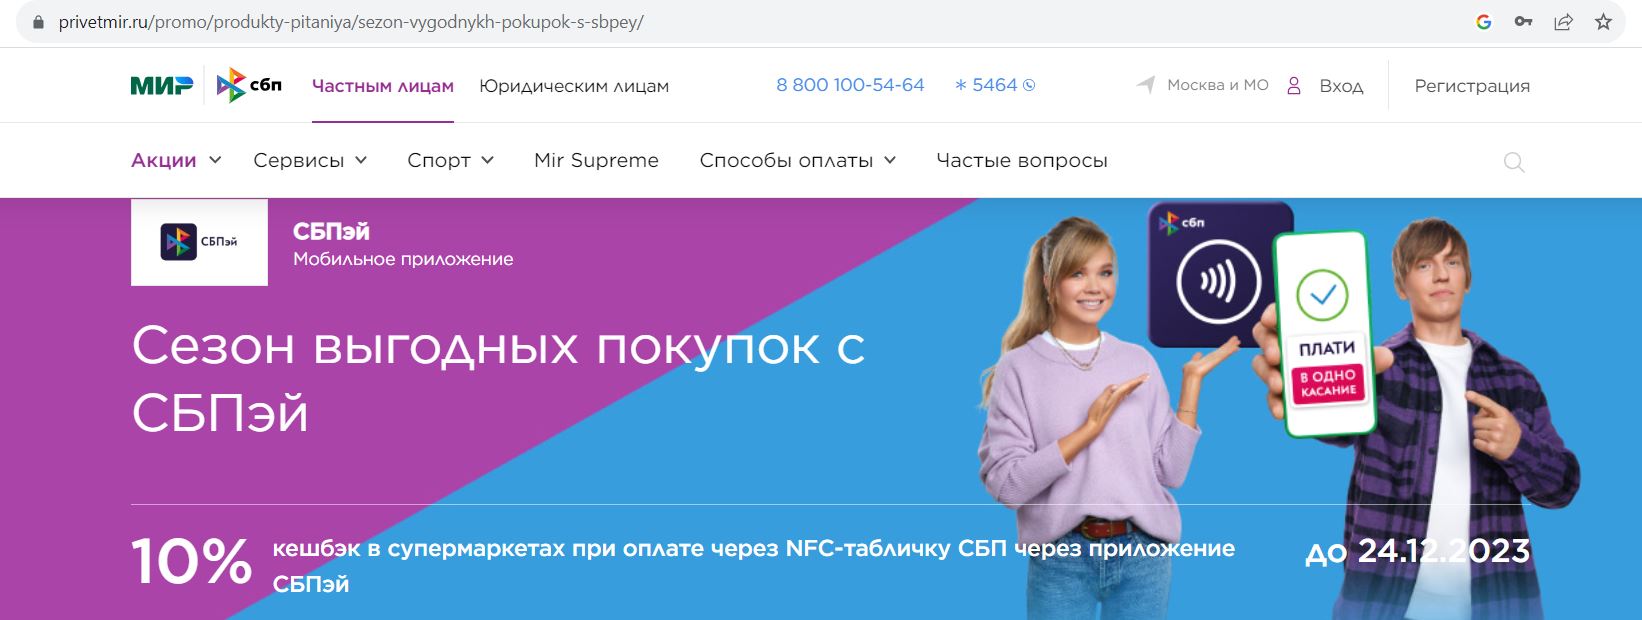Call the 8 800 100-54-64 phone link

(x=850, y=85)
